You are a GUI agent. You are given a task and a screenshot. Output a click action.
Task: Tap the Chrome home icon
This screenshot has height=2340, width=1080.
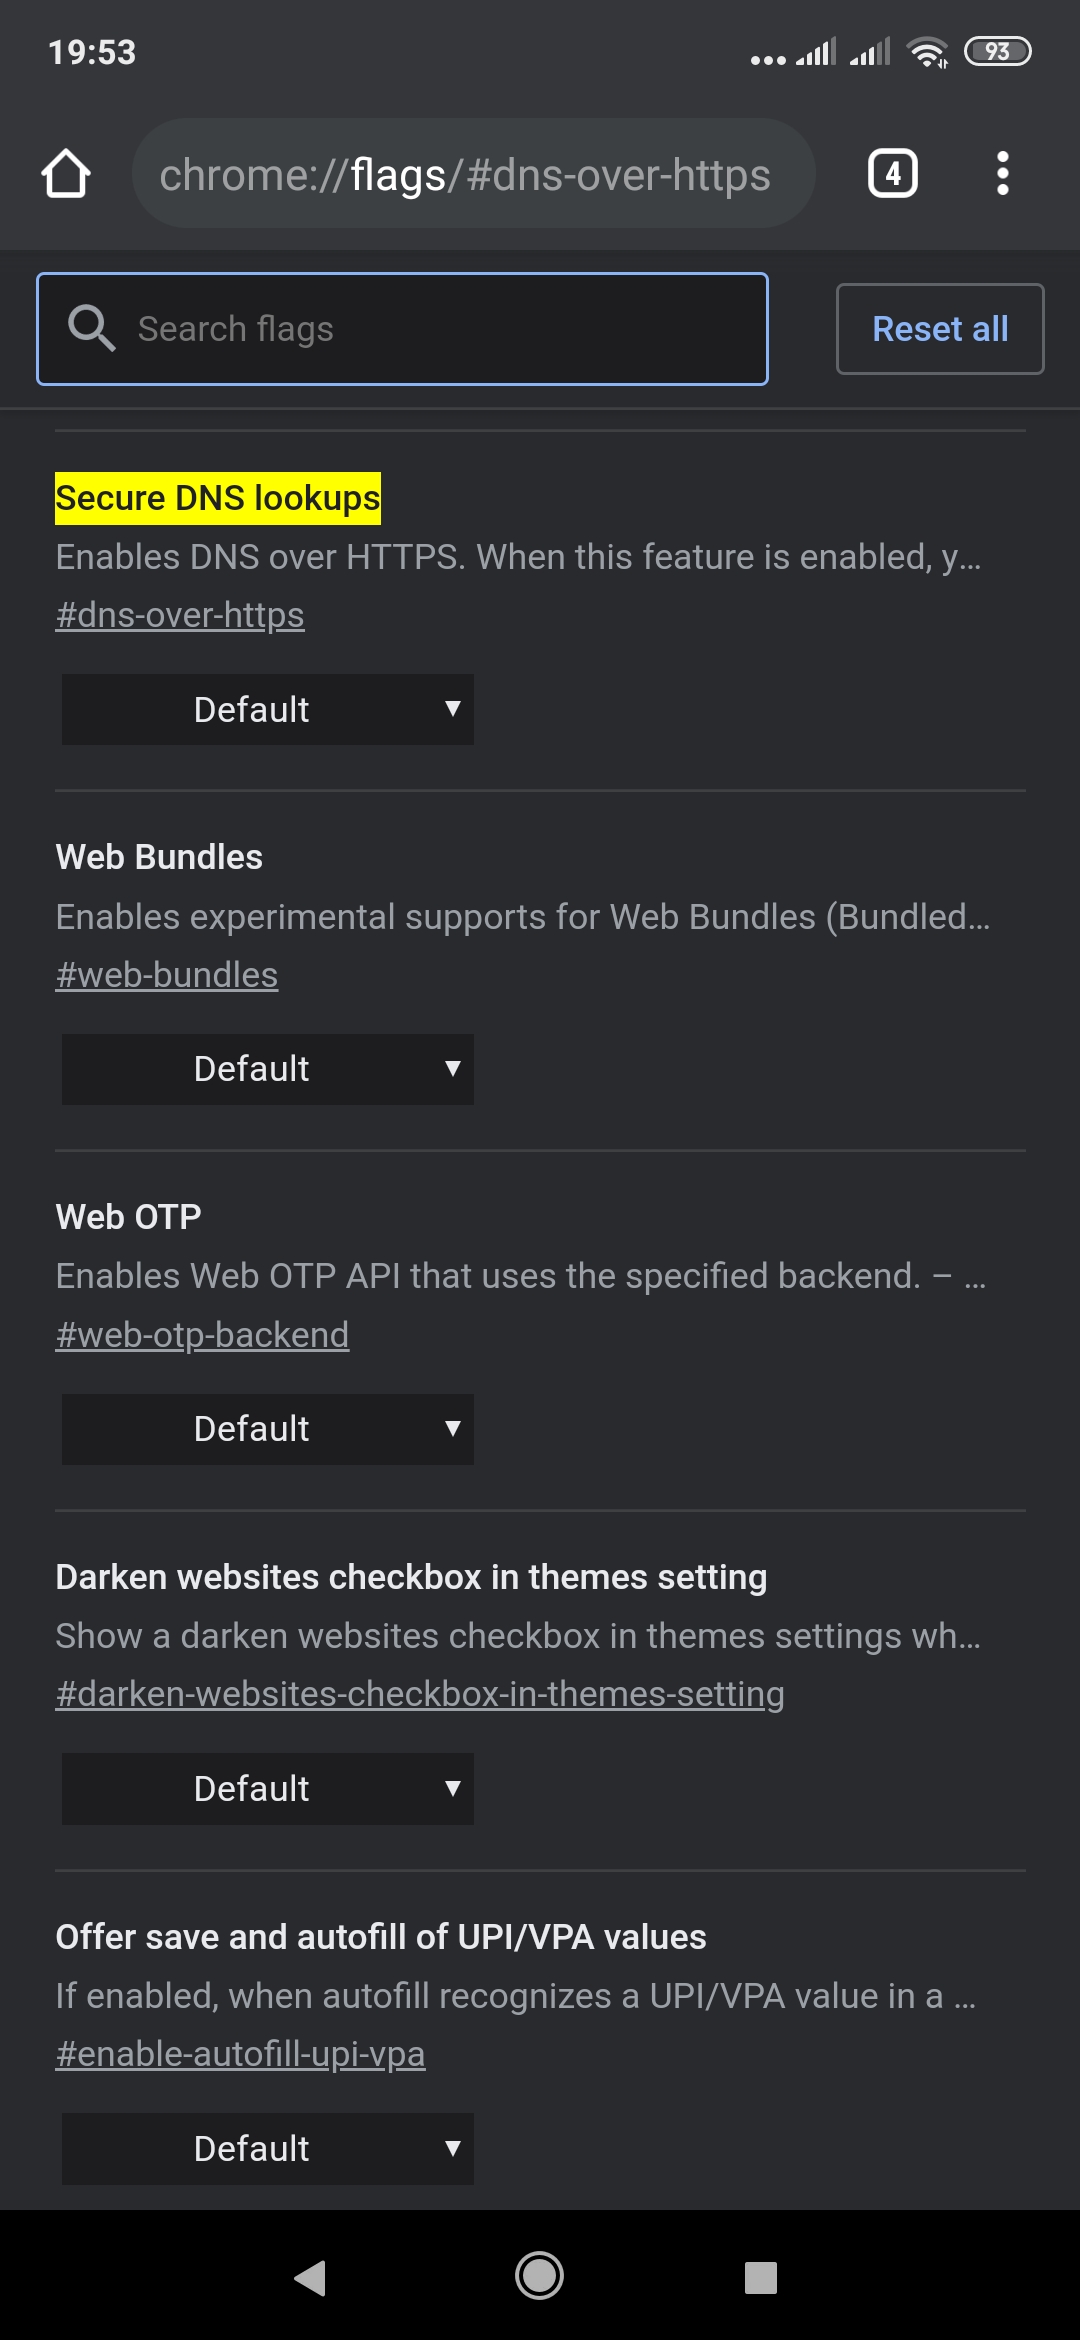coord(66,174)
